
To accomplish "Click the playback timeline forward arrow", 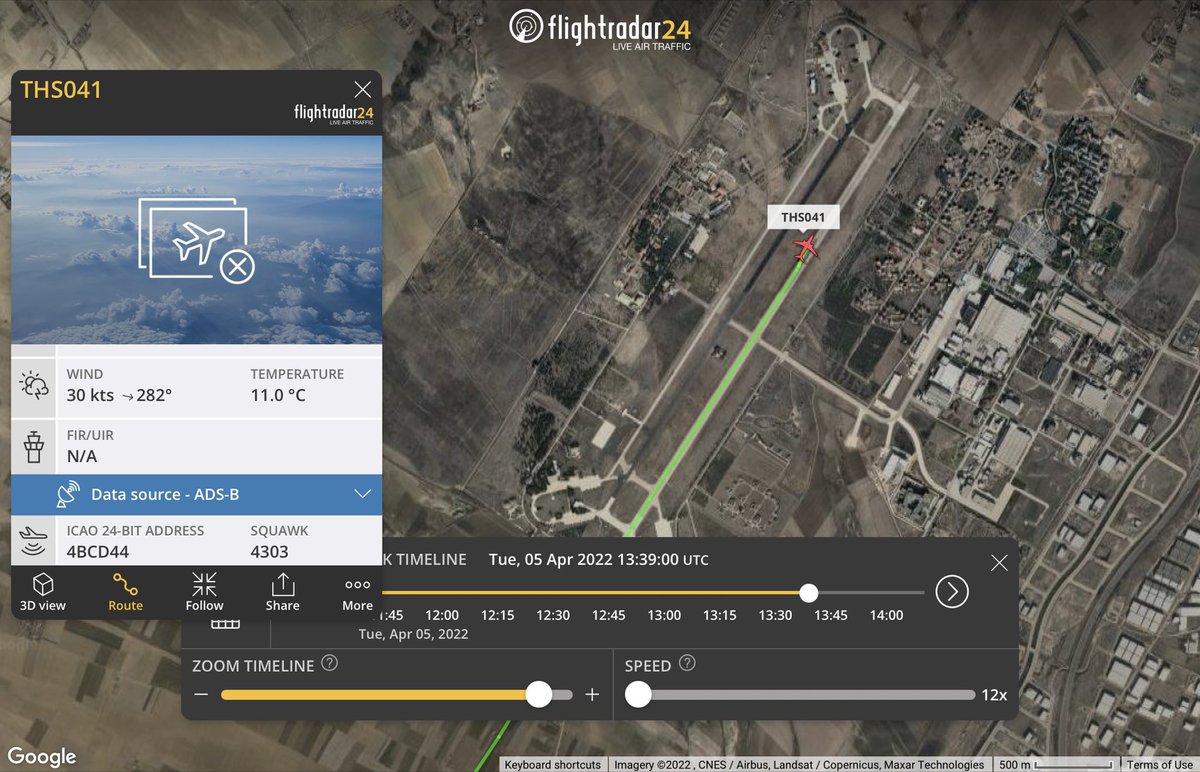I will (x=952, y=592).
